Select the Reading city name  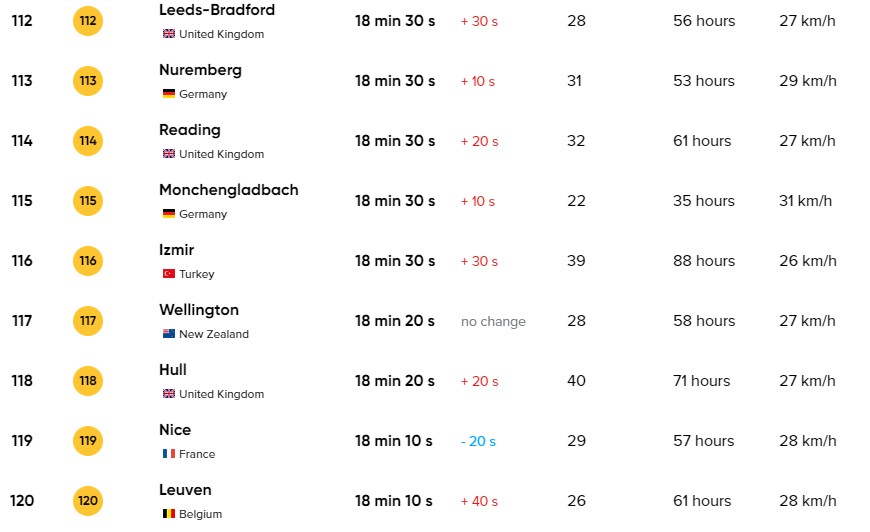[190, 130]
